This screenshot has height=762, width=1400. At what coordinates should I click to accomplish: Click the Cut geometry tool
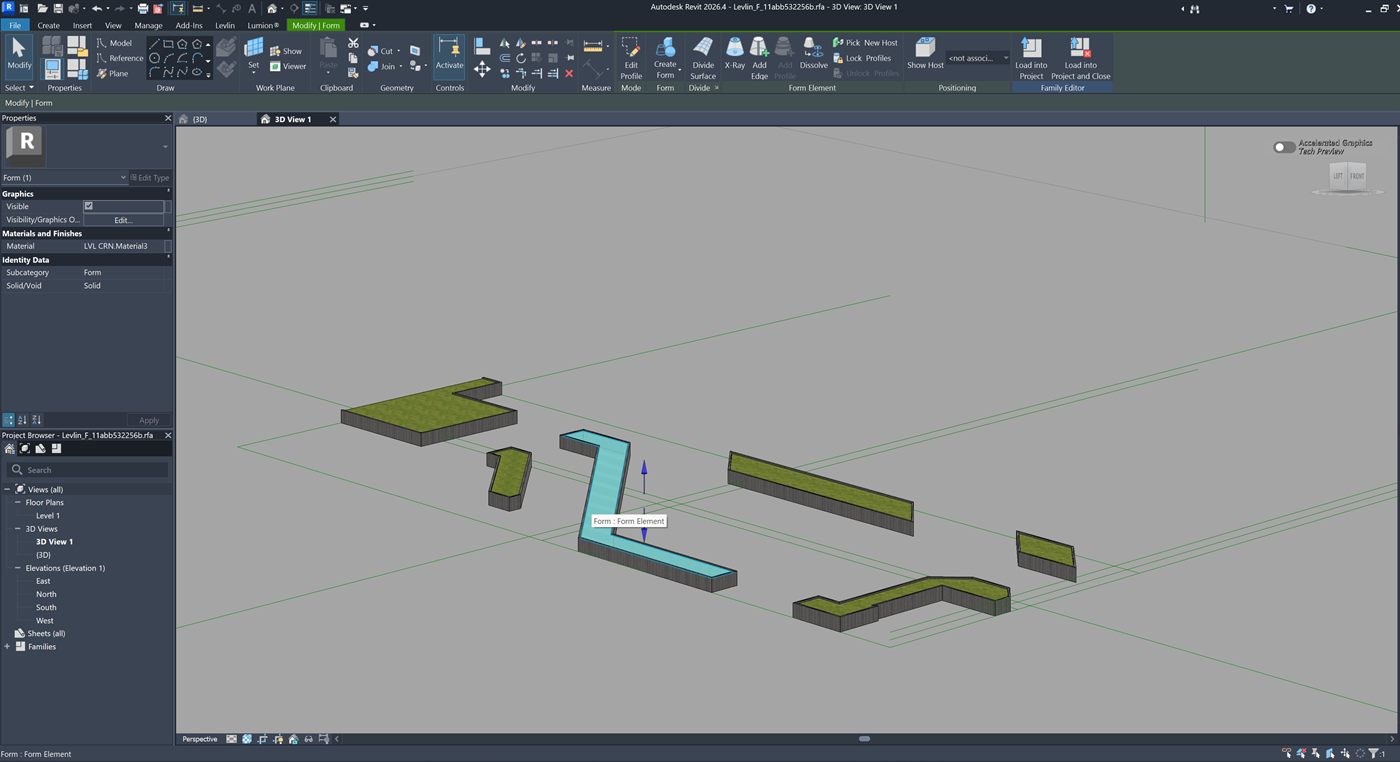click(383, 51)
